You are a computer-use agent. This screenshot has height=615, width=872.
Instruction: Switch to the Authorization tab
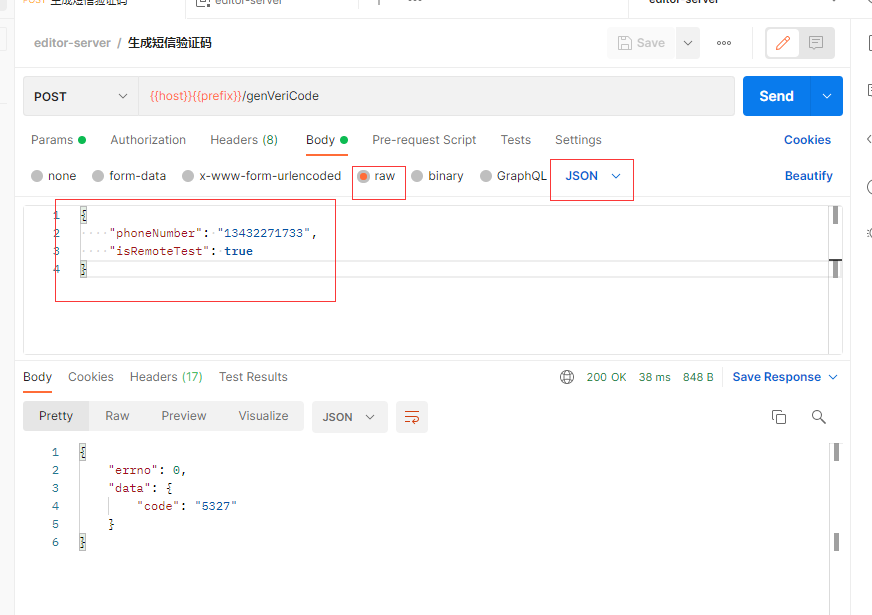click(x=148, y=140)
